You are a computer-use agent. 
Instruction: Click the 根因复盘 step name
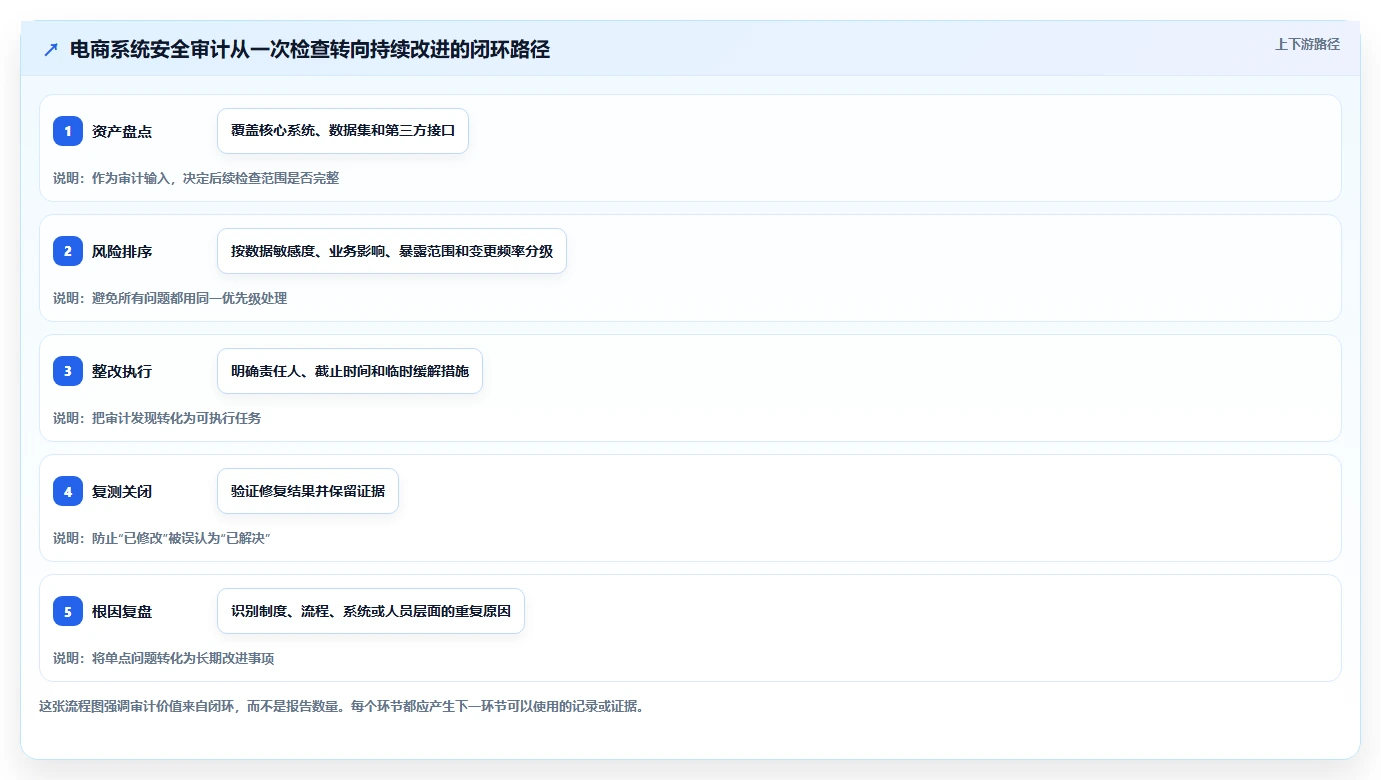pos(122,611)
